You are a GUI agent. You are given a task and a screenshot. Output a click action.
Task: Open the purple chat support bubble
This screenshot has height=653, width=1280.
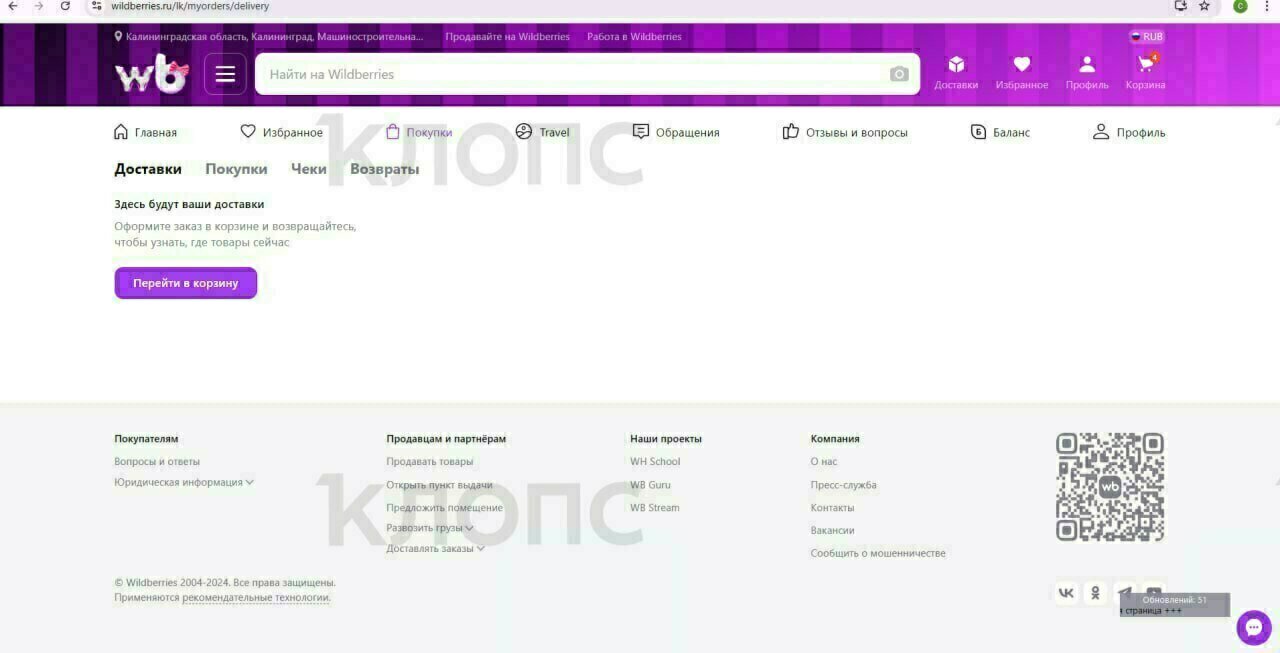(1254, 628)
